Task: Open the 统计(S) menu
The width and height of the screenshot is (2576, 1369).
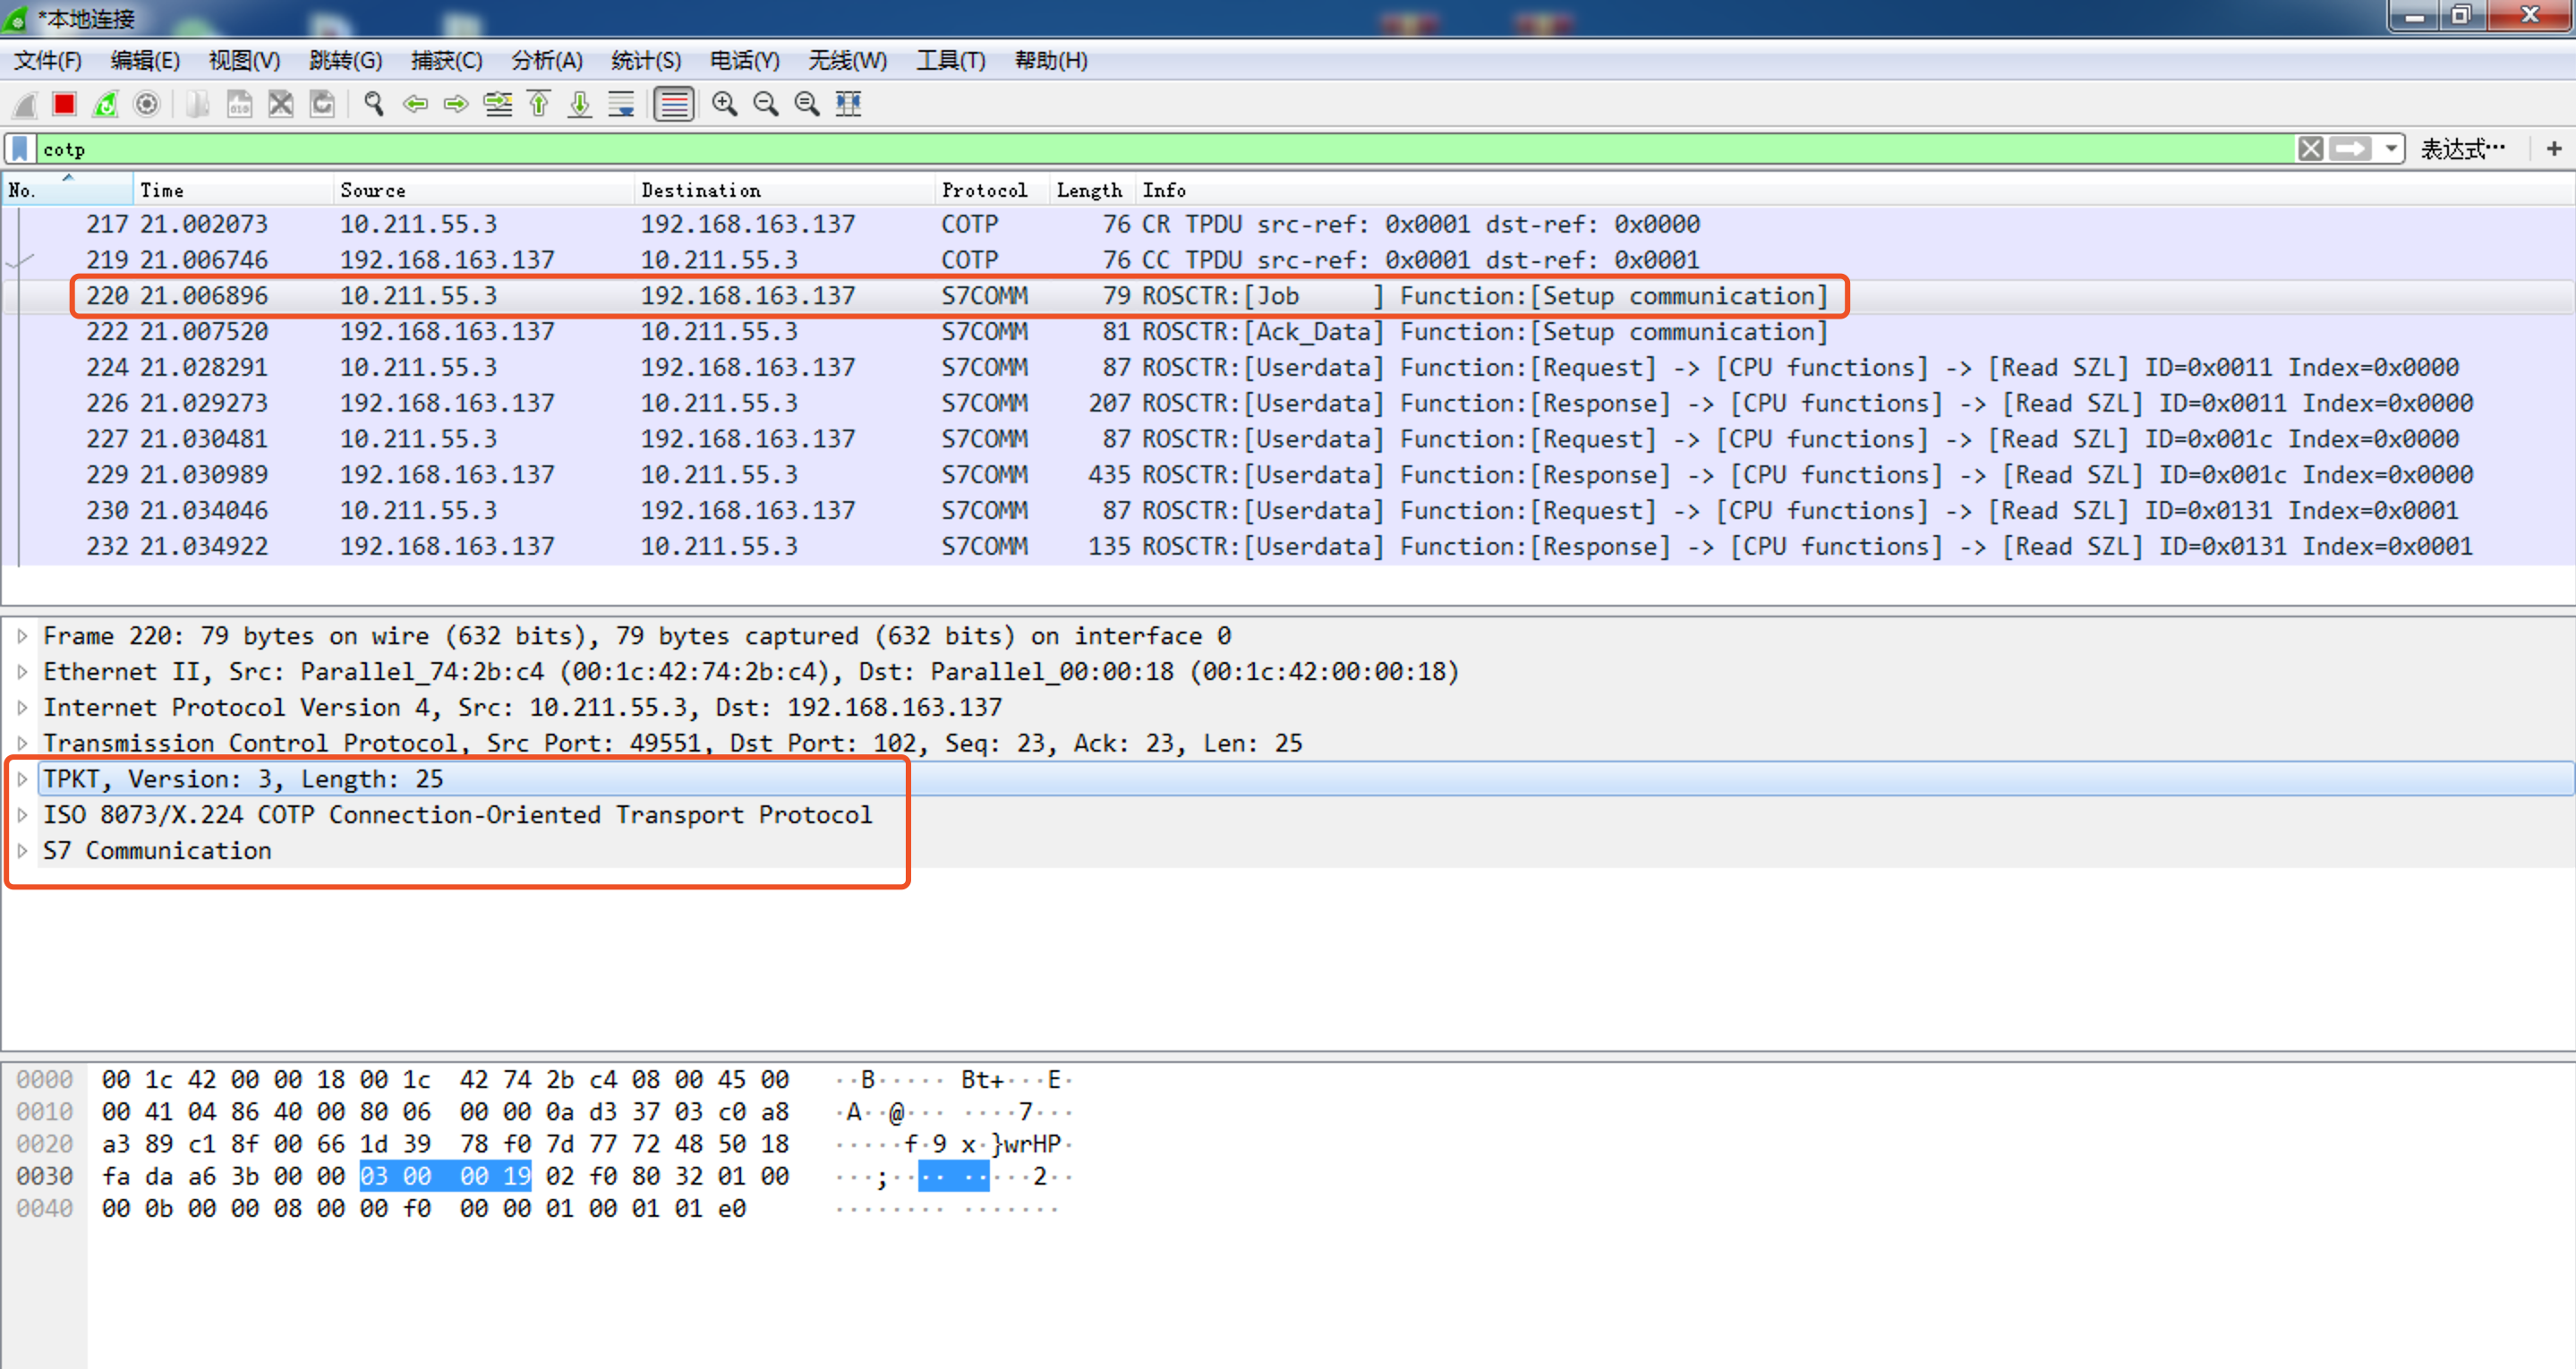Action: point(646,61)
